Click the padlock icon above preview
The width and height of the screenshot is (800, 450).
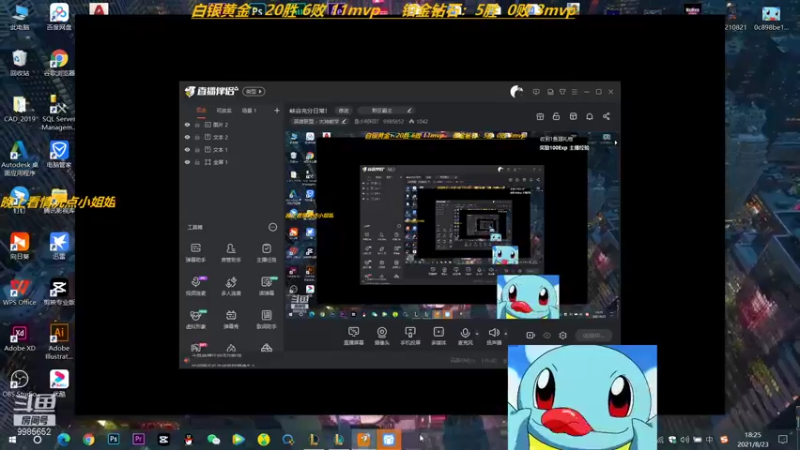pyautogui.click(x=556, y=116)
